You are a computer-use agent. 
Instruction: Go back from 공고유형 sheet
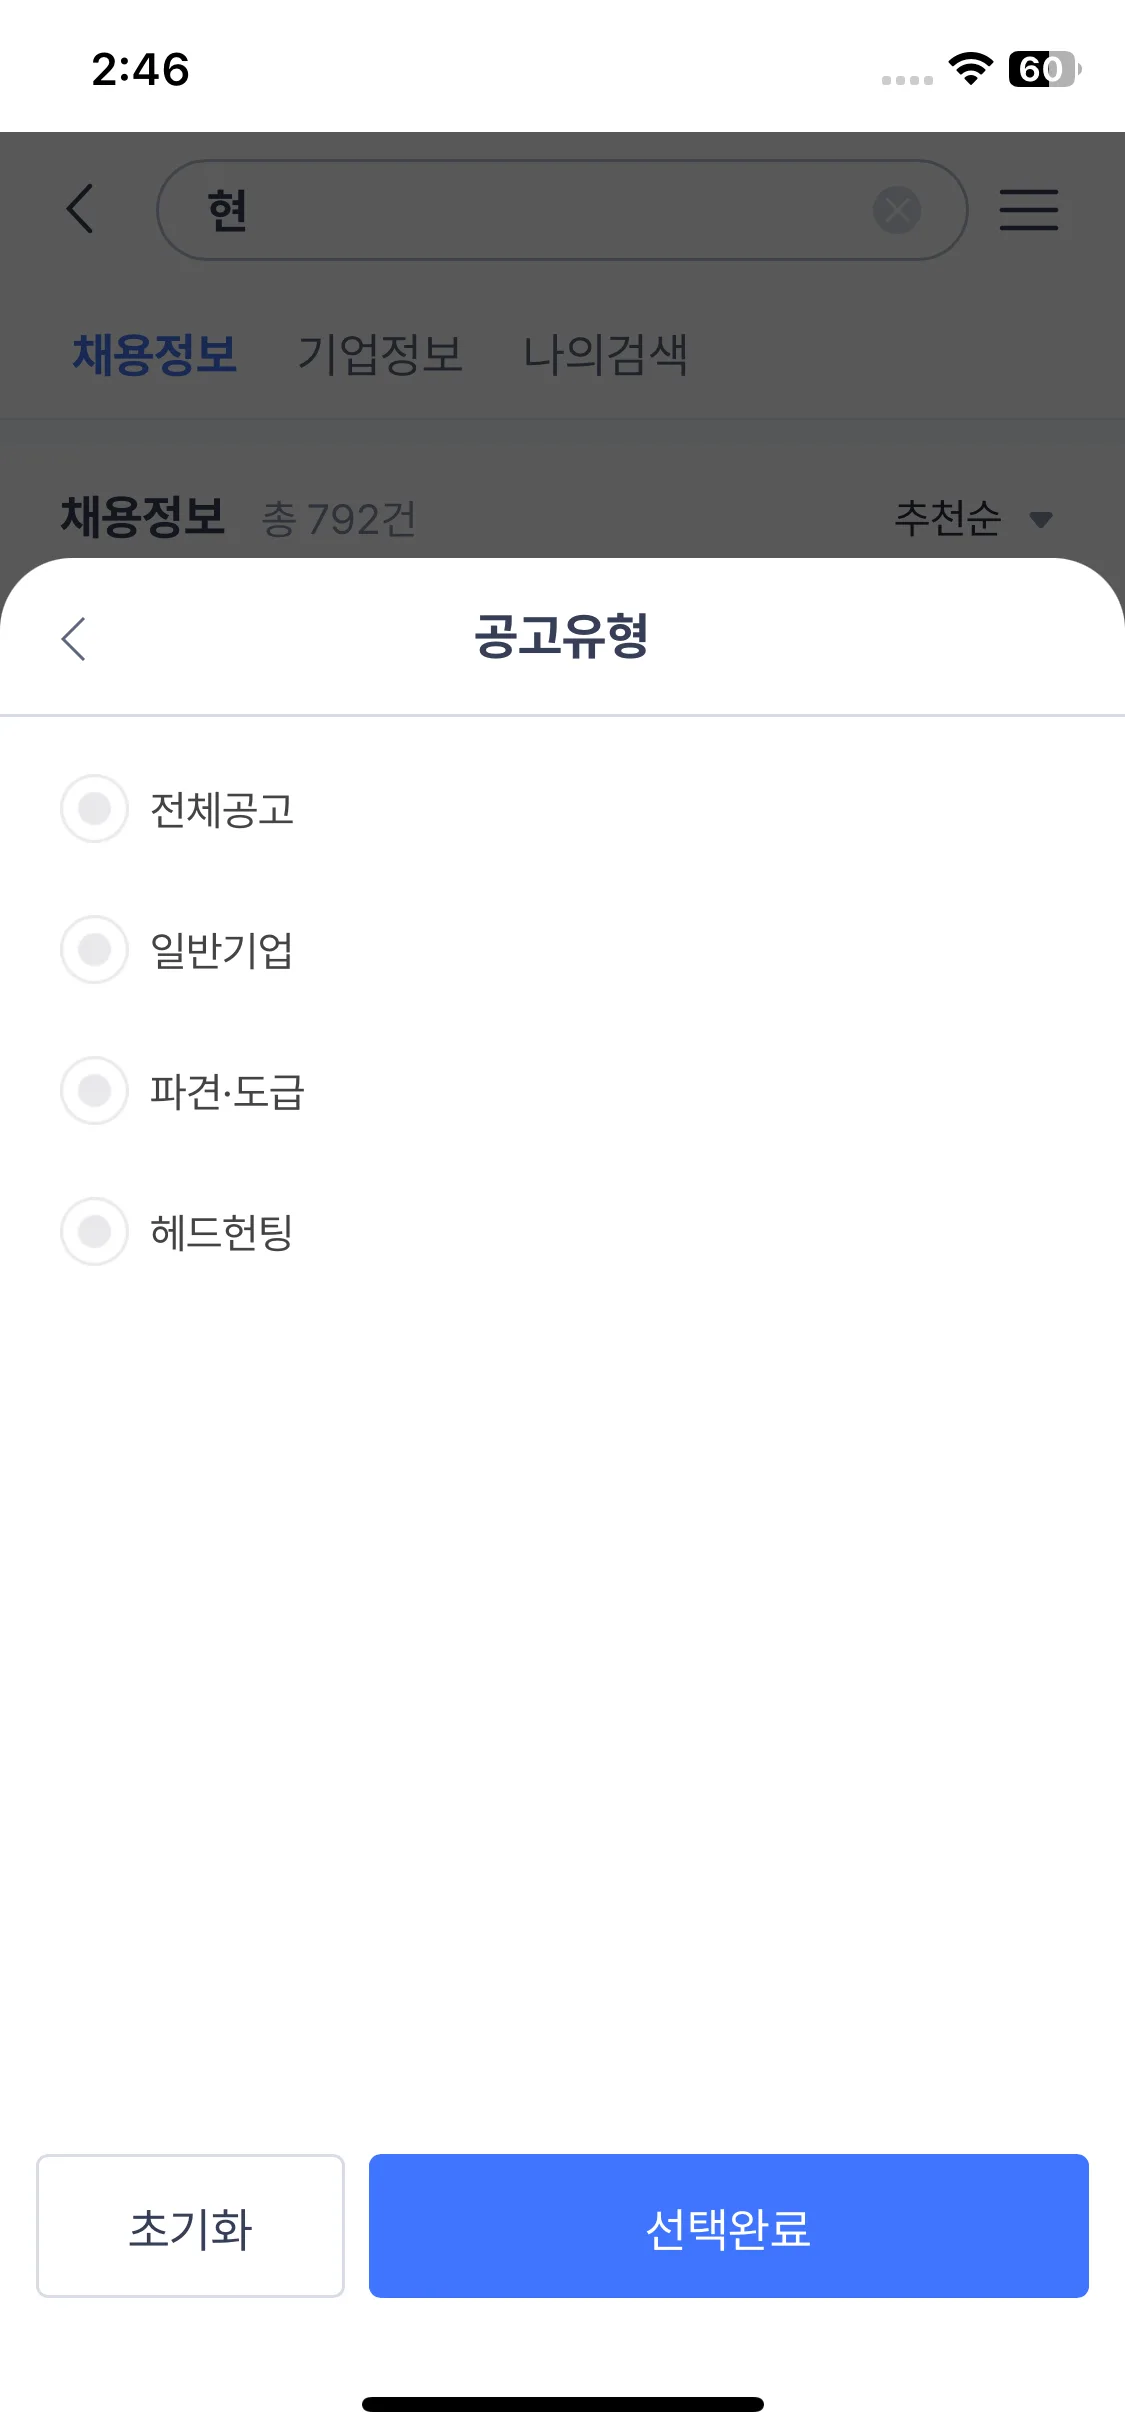point(74,638)
